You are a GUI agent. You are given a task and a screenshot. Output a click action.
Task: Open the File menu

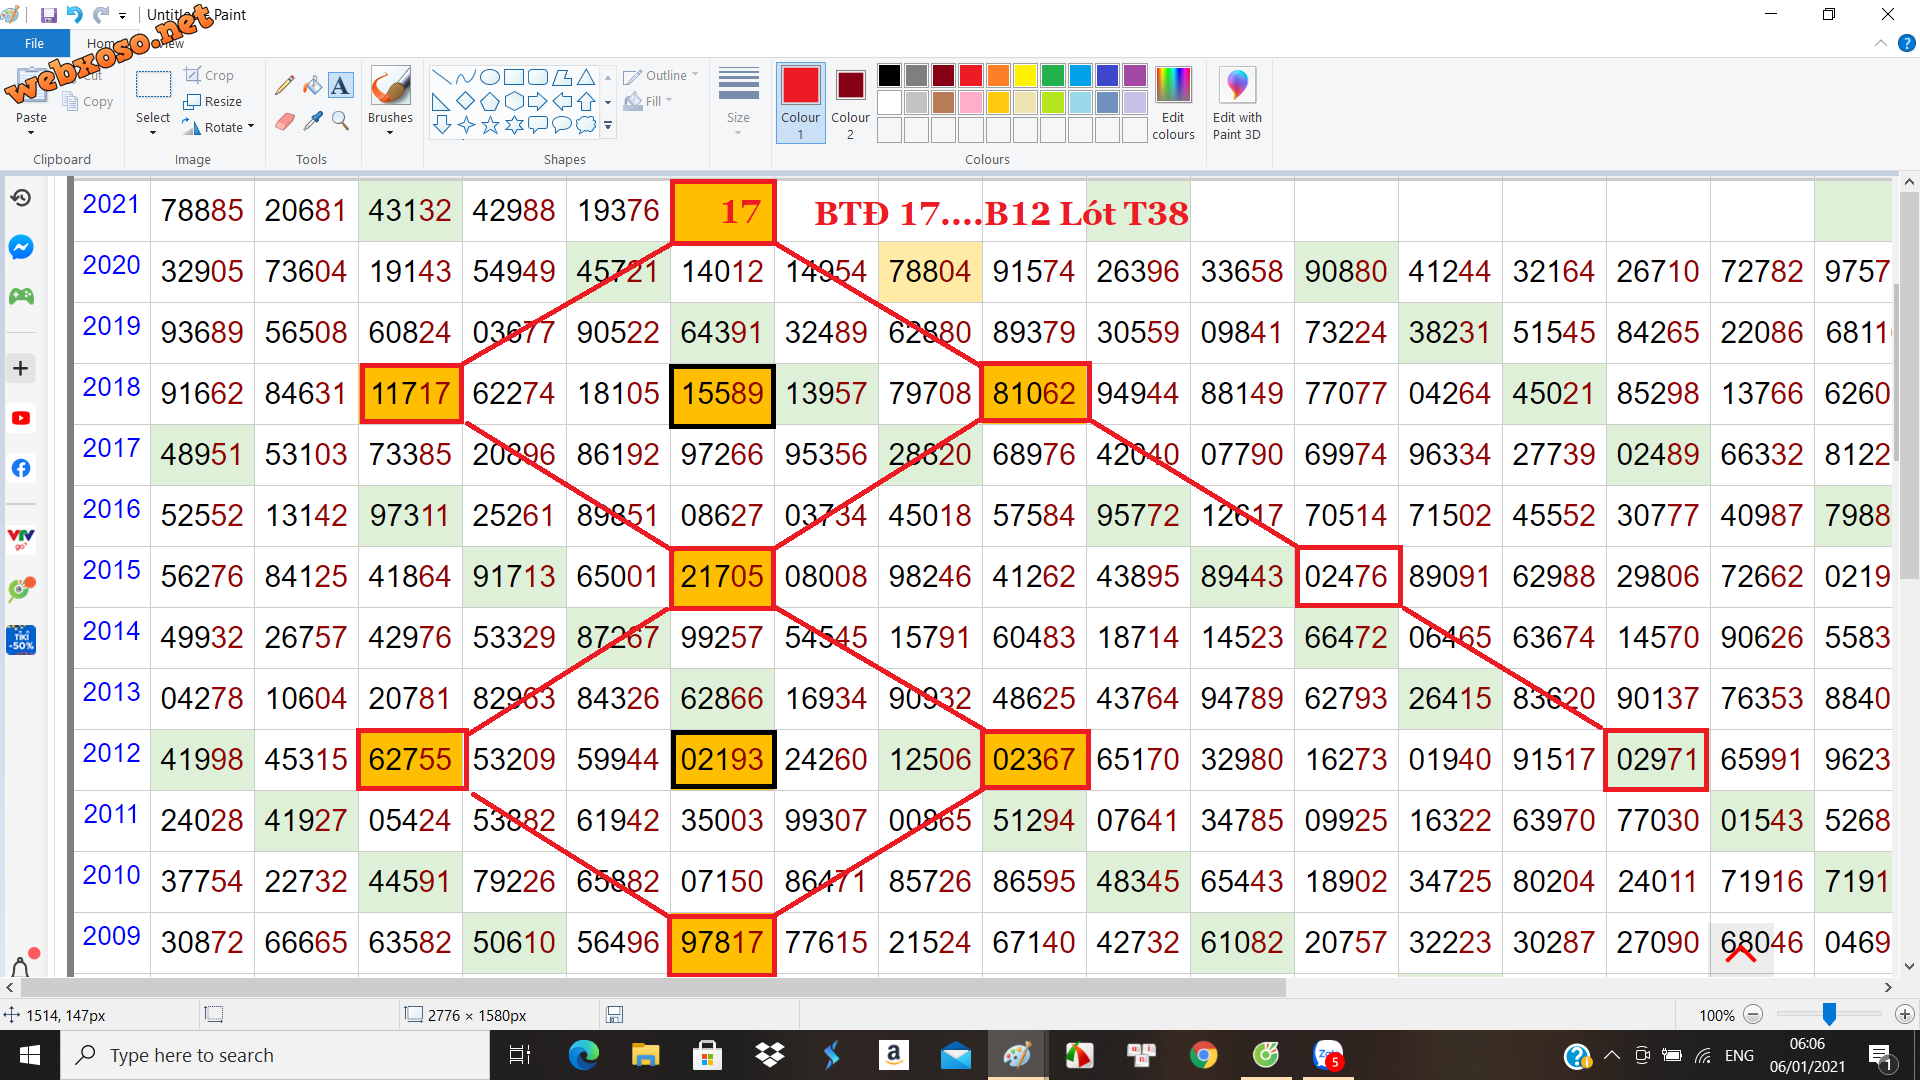pos(35,43)
